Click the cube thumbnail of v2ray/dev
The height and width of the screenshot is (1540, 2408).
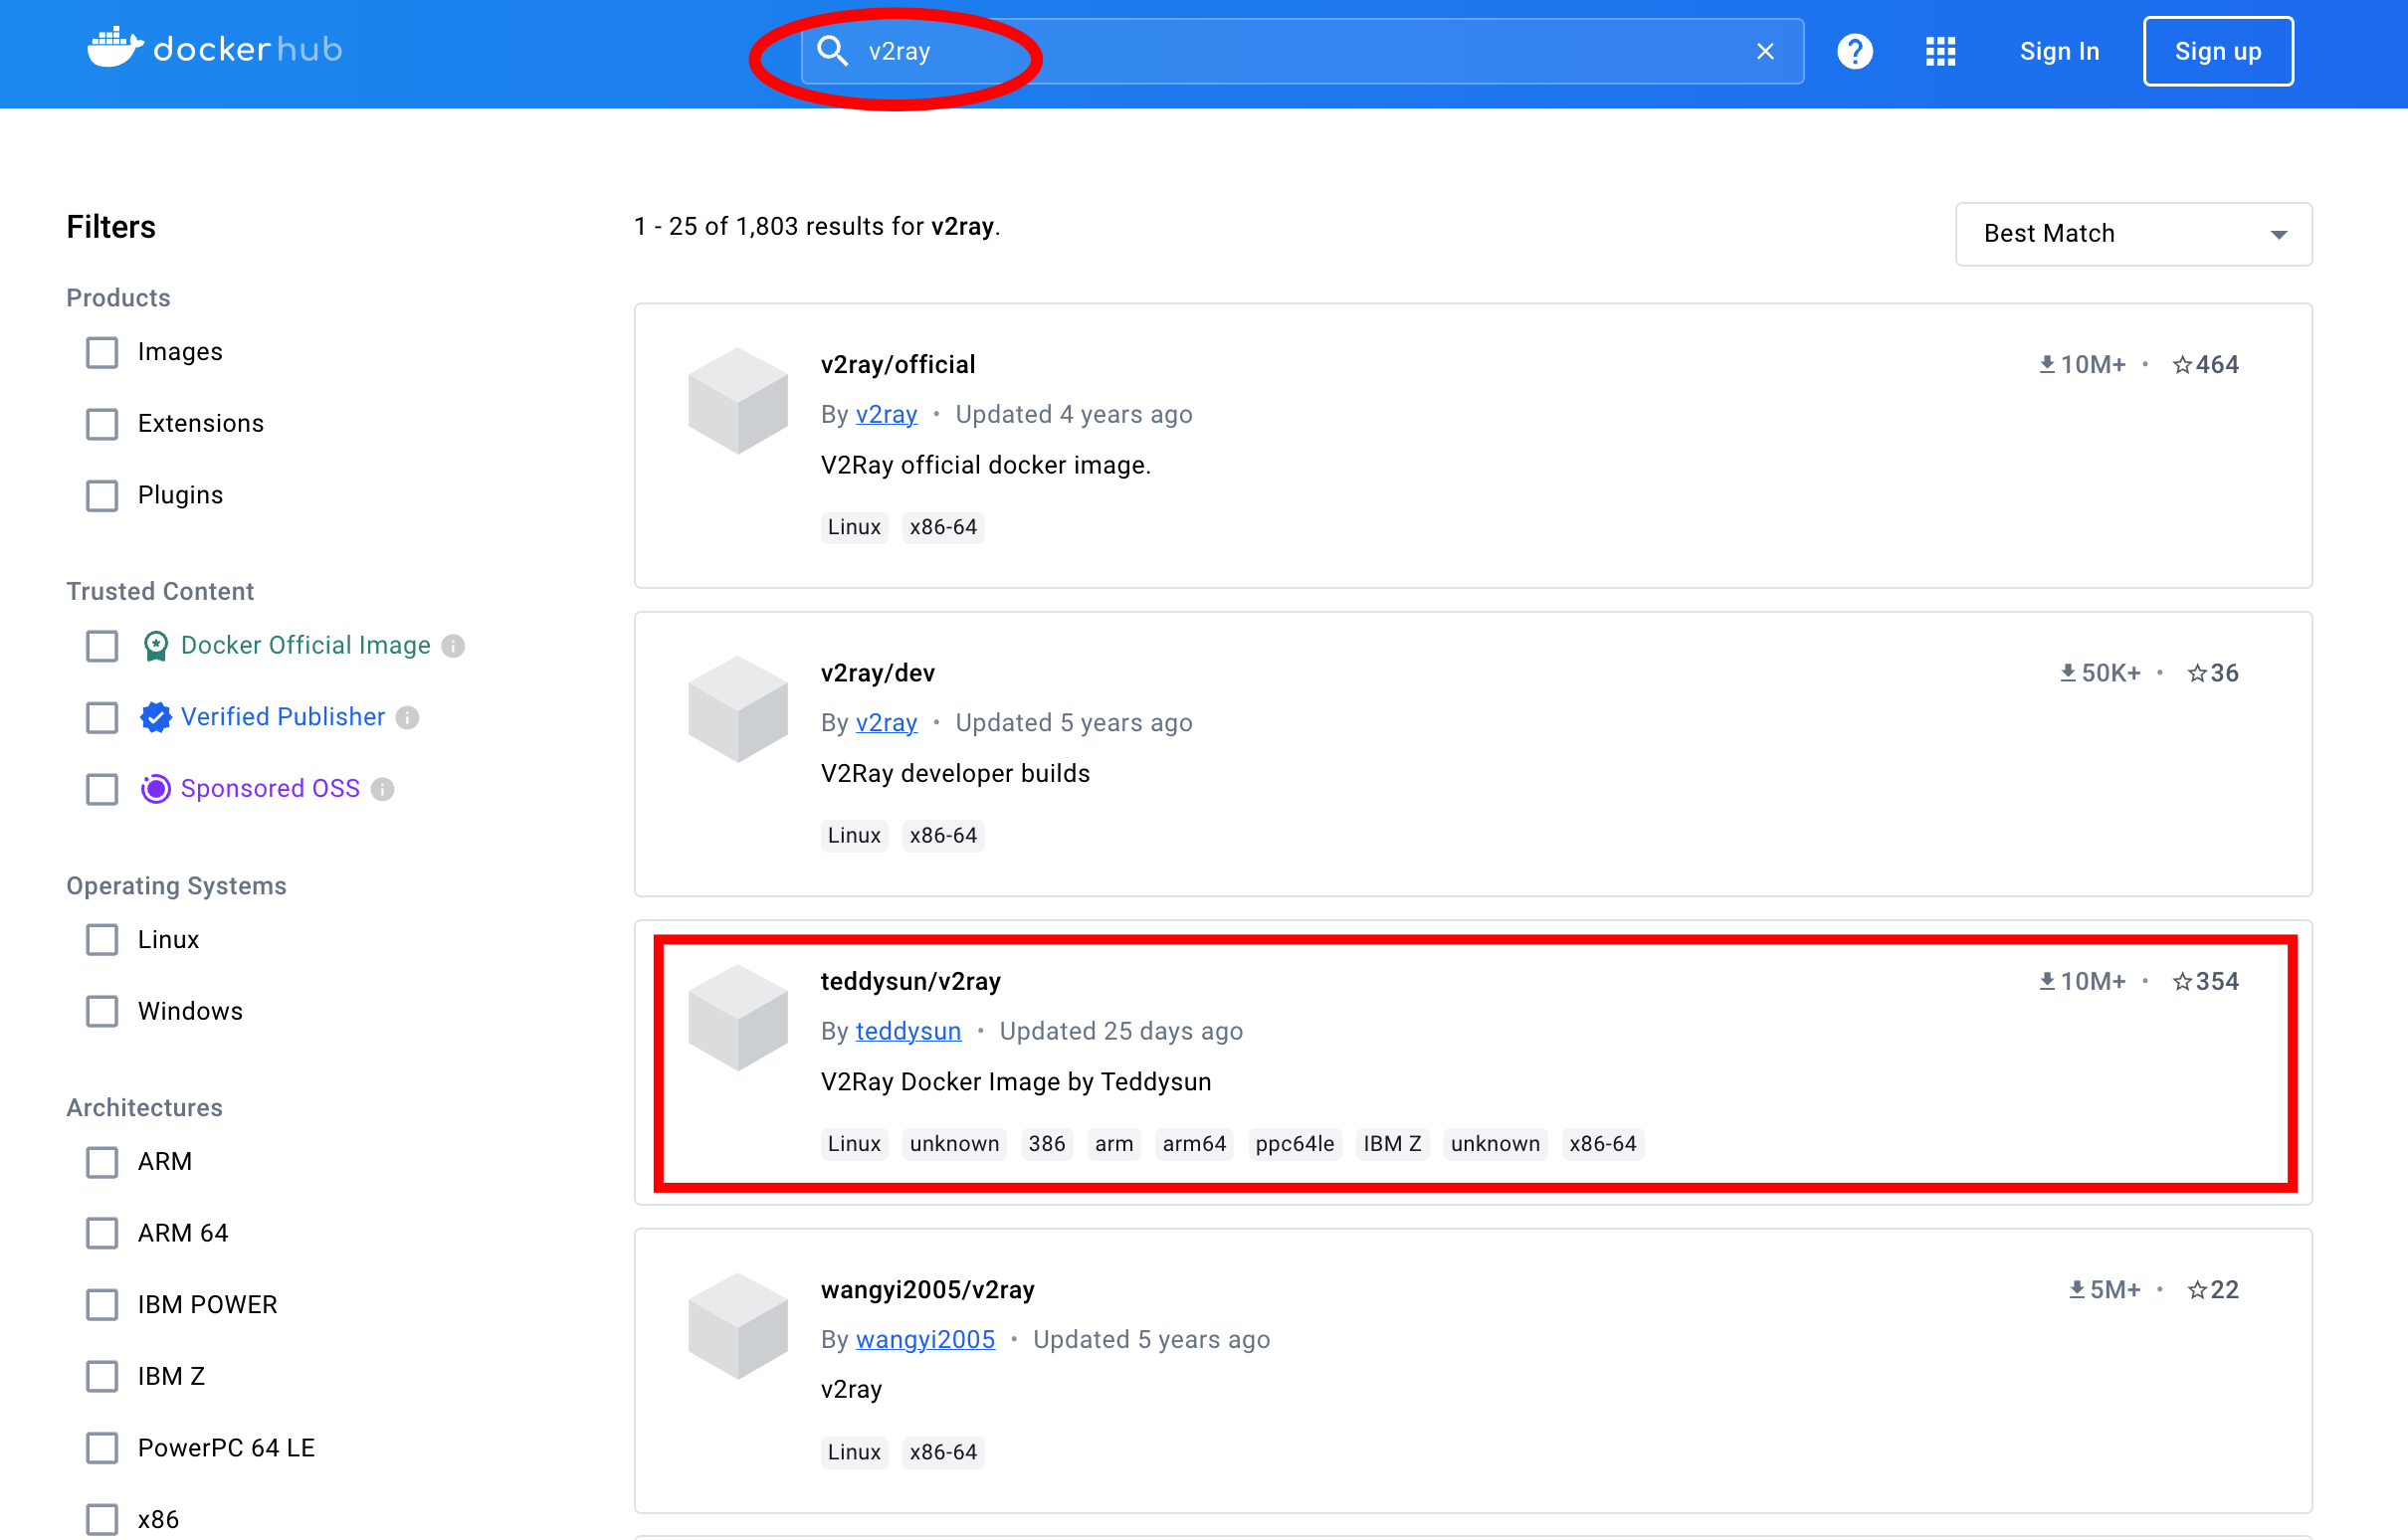pos(738,710)
